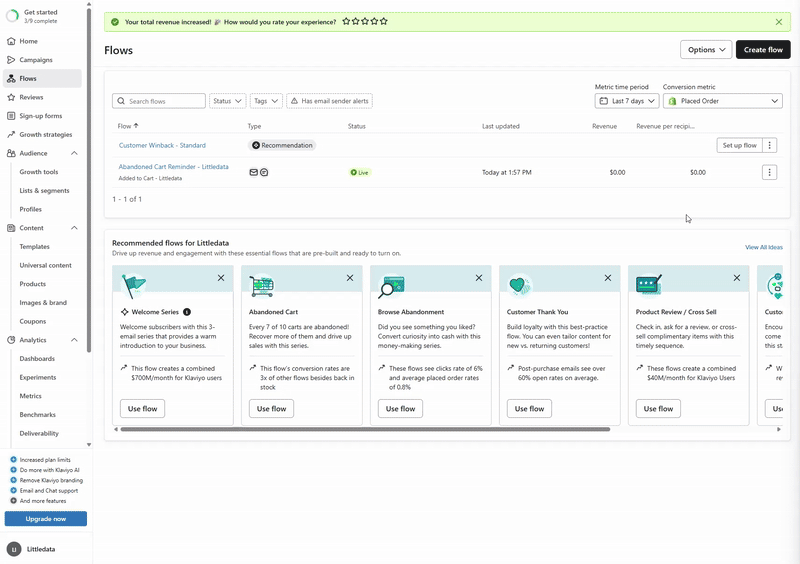Rate experience with the first star
This screenshot has width=800, height=564.
pos(346,21)
